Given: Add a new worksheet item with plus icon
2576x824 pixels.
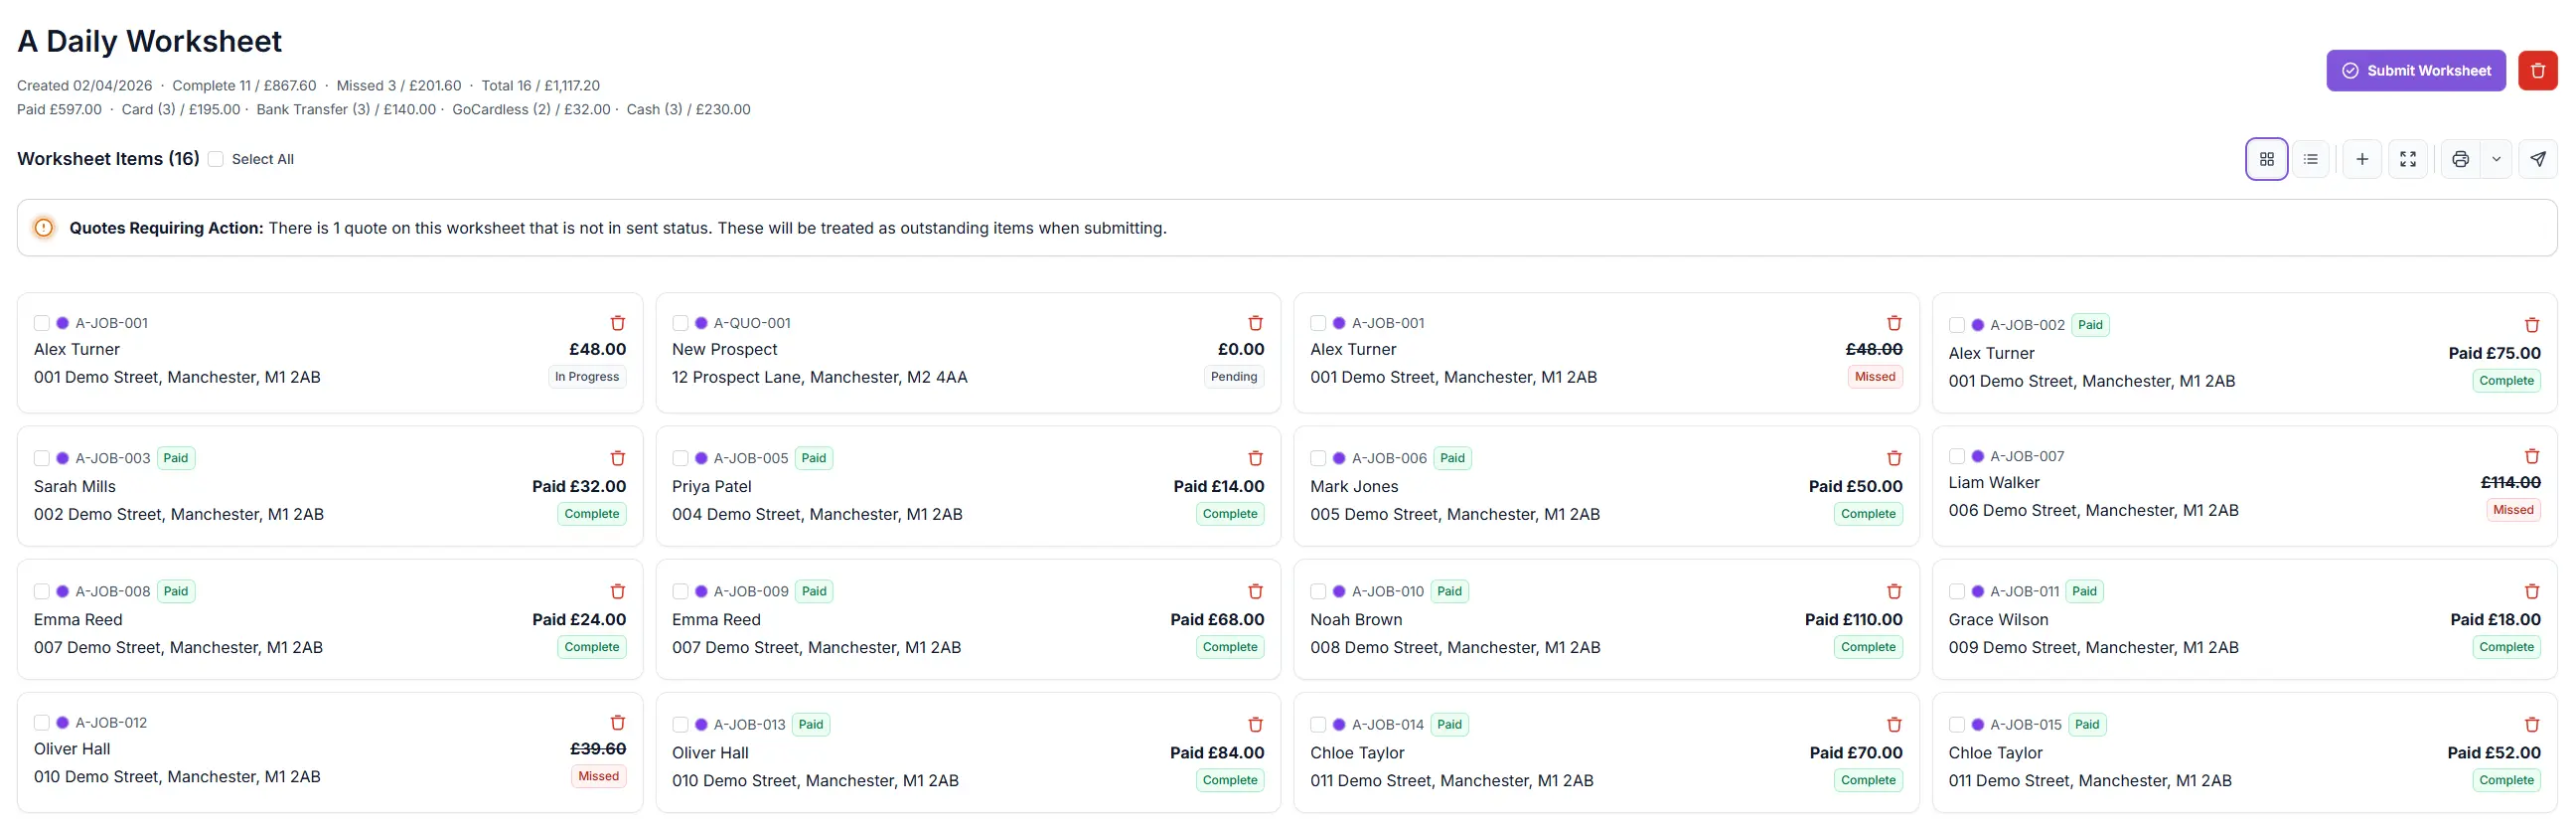Looking at the screenshot, I should point(2362,158).
